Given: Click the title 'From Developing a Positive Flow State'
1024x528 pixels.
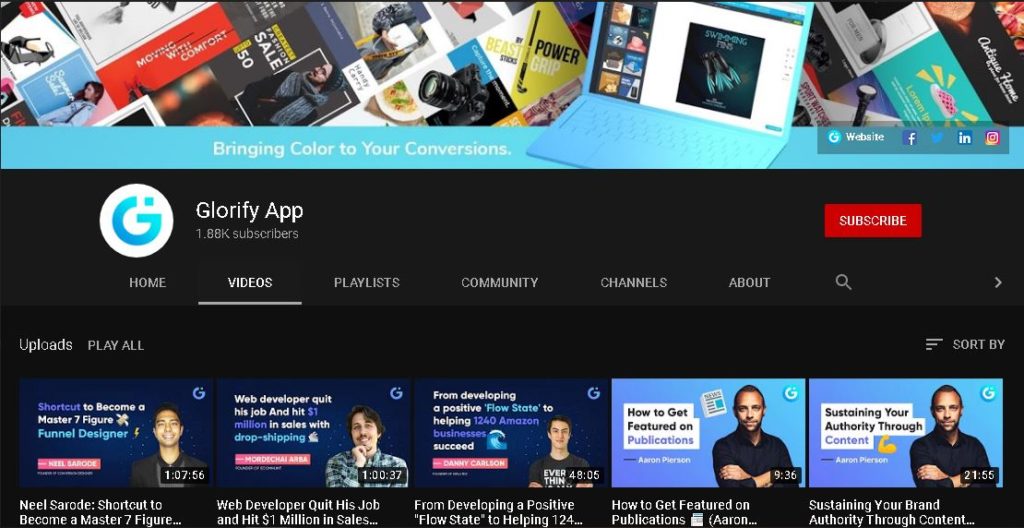Looking at the screenshot, I should (x=498, y=513).
